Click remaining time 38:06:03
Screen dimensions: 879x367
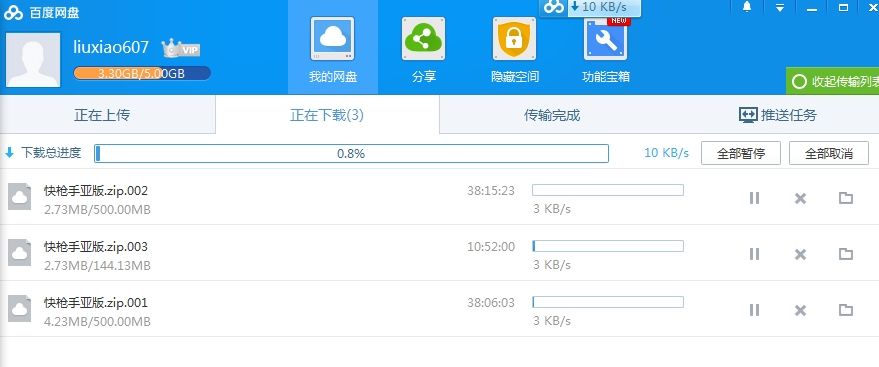tap(491, 303)
